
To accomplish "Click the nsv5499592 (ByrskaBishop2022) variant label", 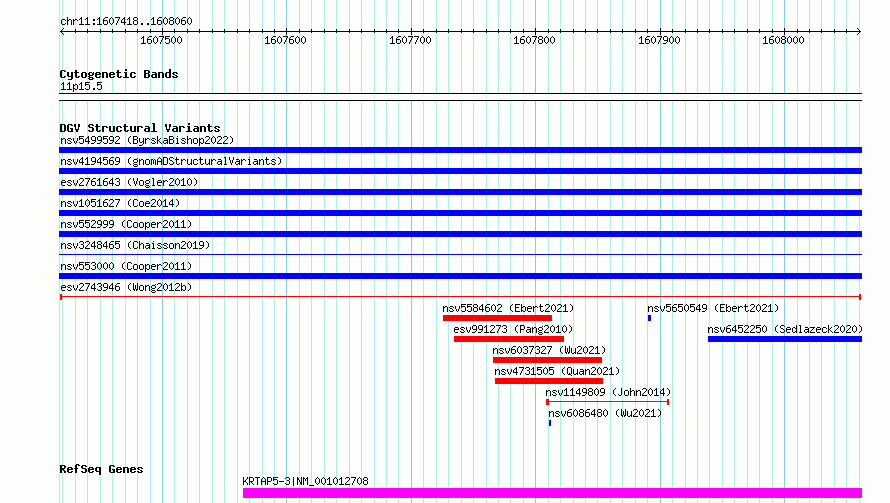I will (x=147, y=140).
